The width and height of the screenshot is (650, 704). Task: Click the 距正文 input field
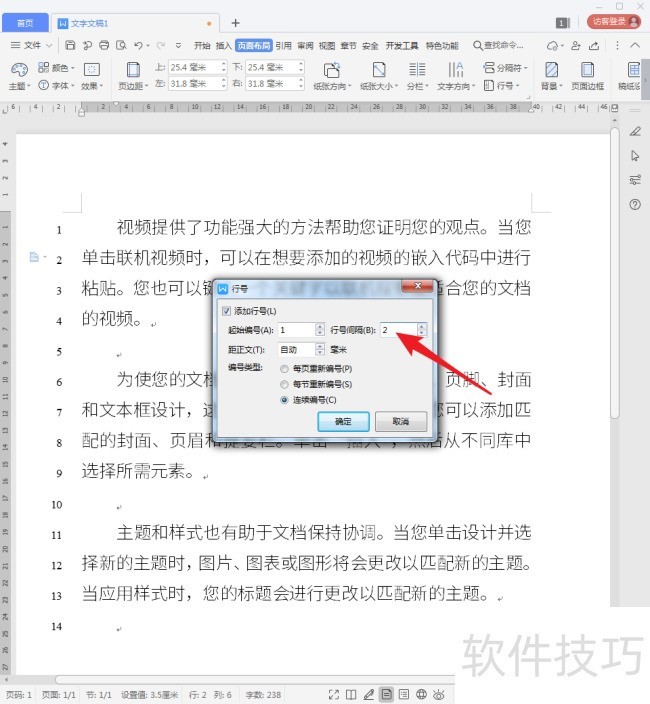click(x=297, y=349)
